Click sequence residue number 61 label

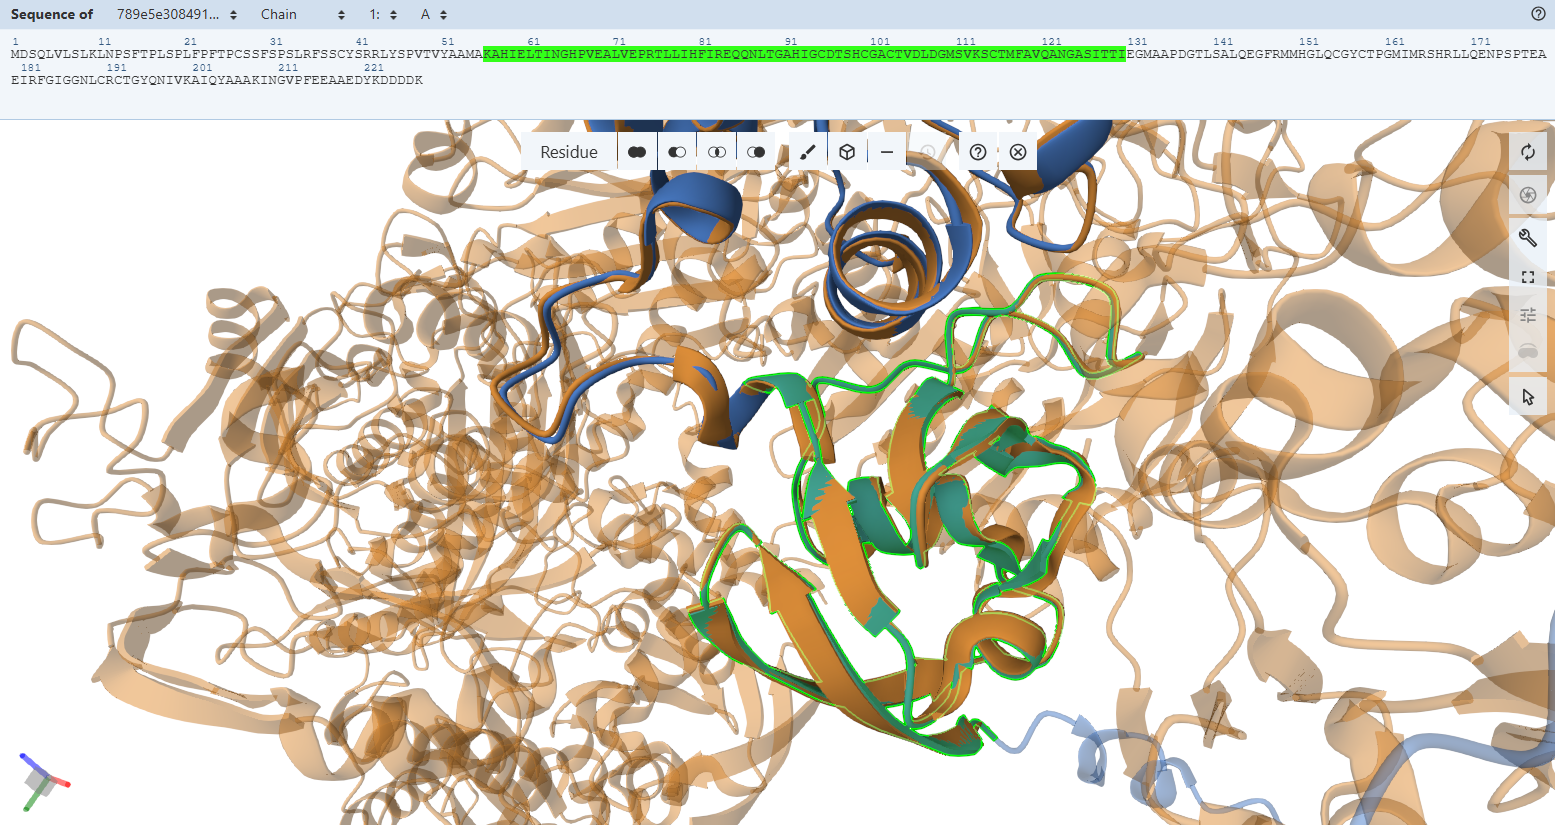(x=534, y=42)
